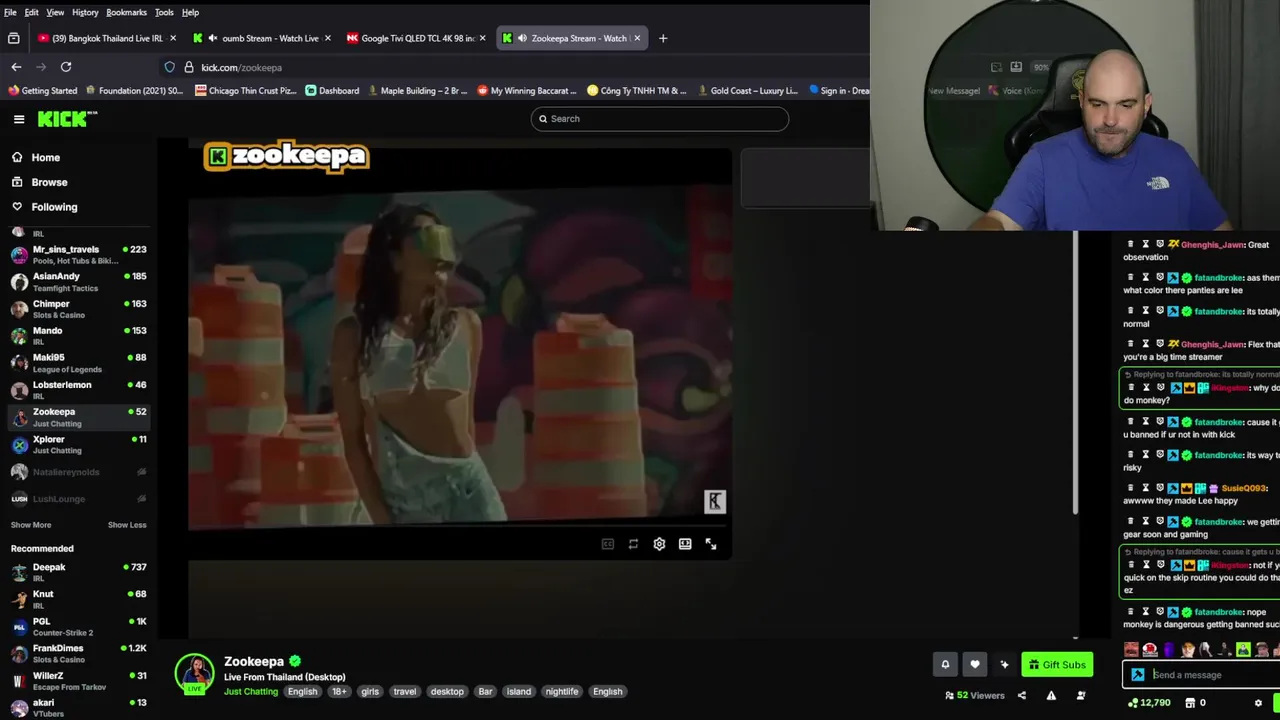Click the Kick search box
Image resolution: width=1280 pixels, height=720 pixels.
pos(660,119)
